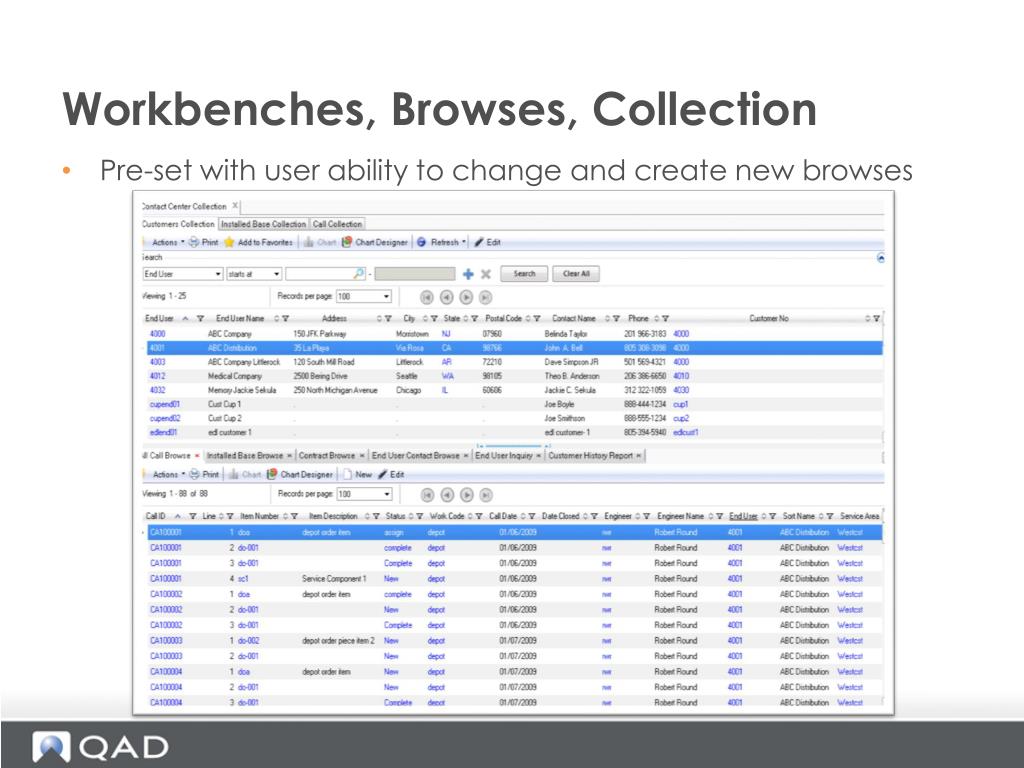Open Records per page dropdown beside Viewing 1 - 88

(x=387, y=494)
